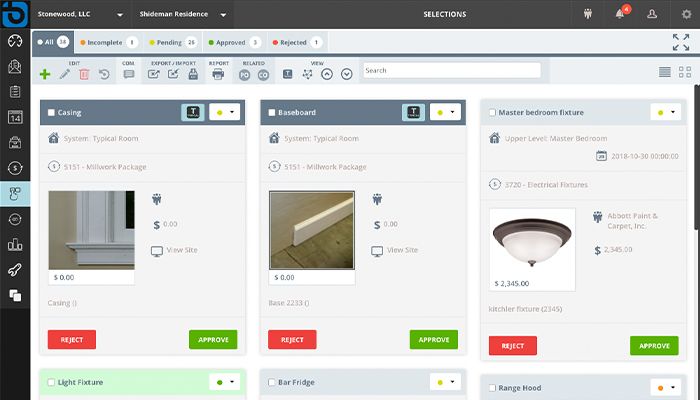Viewport: 700px width, 400px height.
Task: Select the Approved tab
Action: tap(235, 42)
